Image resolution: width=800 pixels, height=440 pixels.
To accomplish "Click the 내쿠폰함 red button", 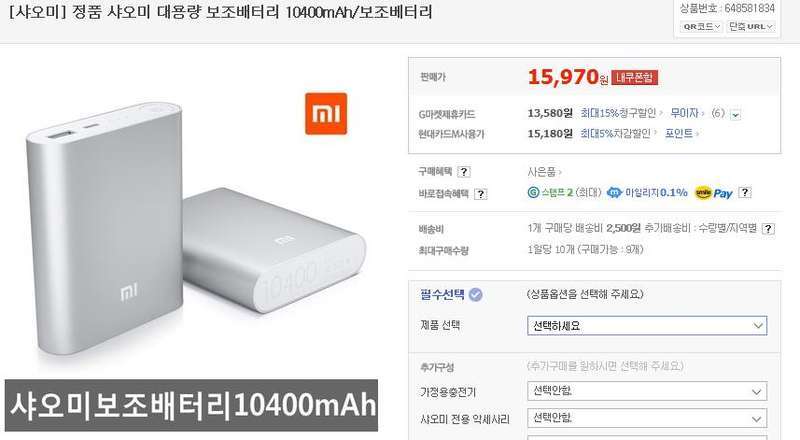I will coord(635,78).
